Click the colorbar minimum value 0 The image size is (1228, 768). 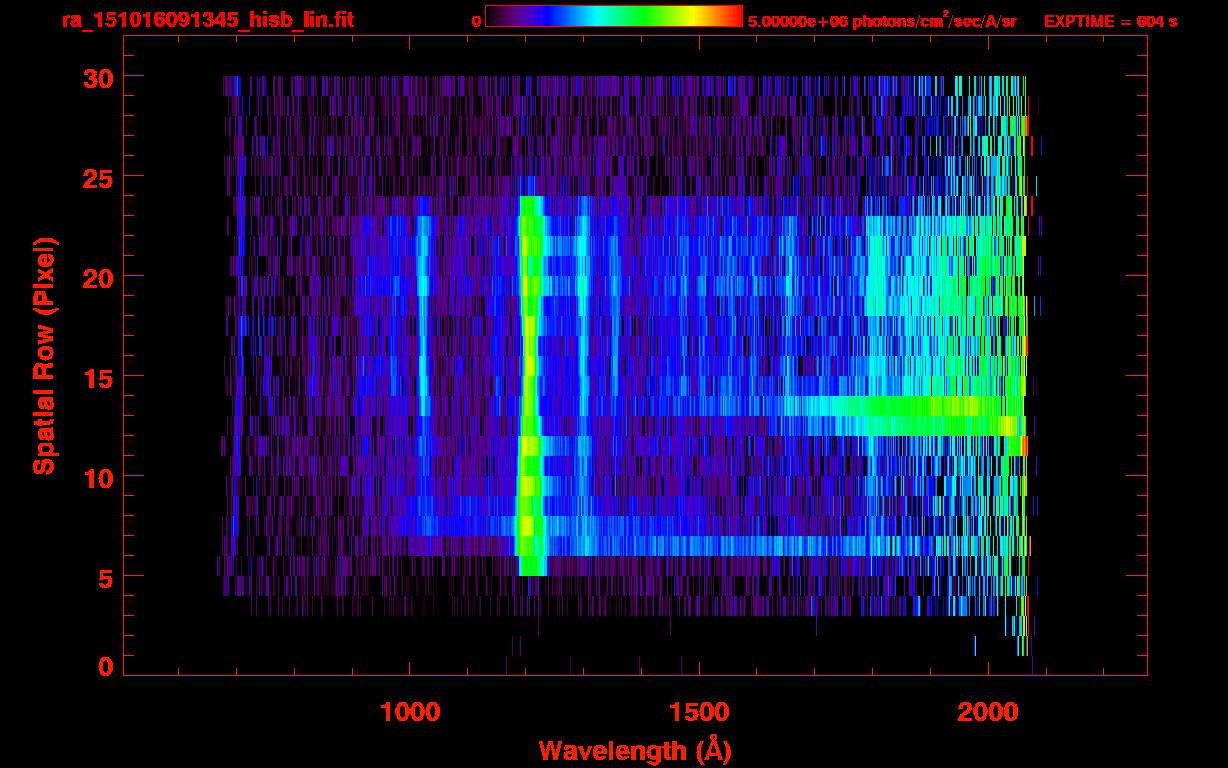point(476,21)
